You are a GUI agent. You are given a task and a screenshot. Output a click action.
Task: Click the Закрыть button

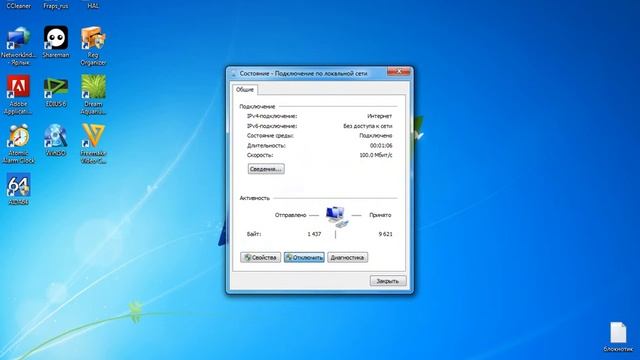(x=388, y=281)
